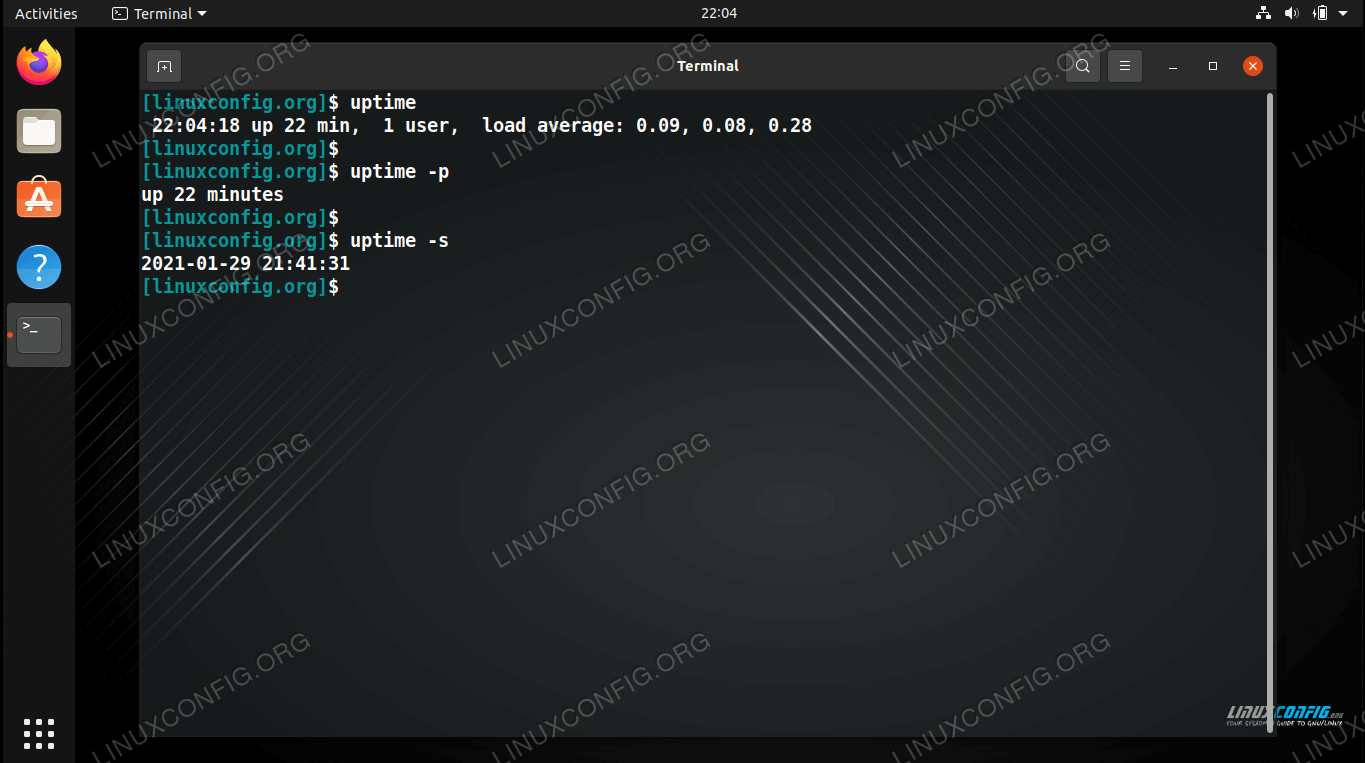Click the Terminal search magnifier button
Viewport: 1365px width, 763px height.
pyautogui.click(x=1082, y=66)
